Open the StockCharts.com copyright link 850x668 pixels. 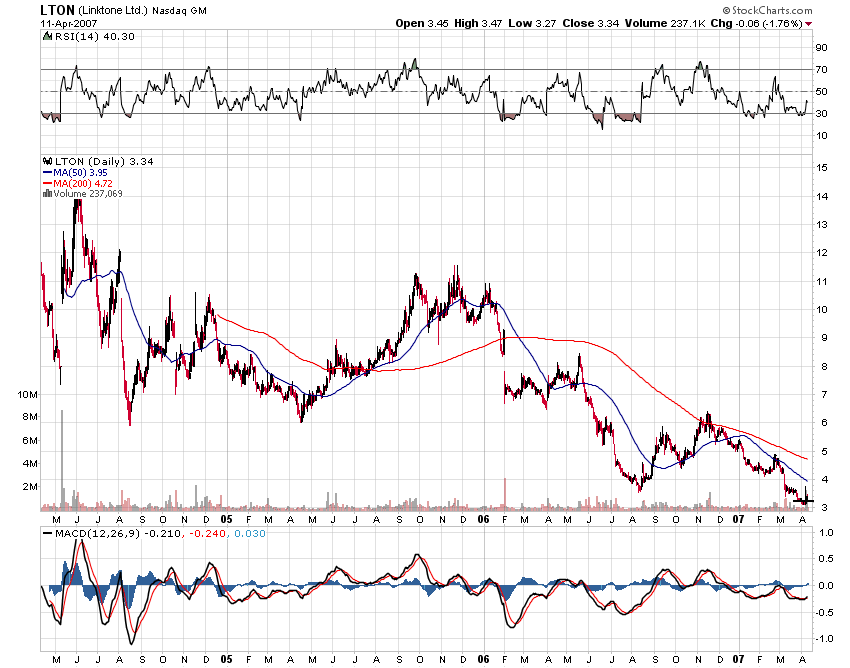(767, 10)
